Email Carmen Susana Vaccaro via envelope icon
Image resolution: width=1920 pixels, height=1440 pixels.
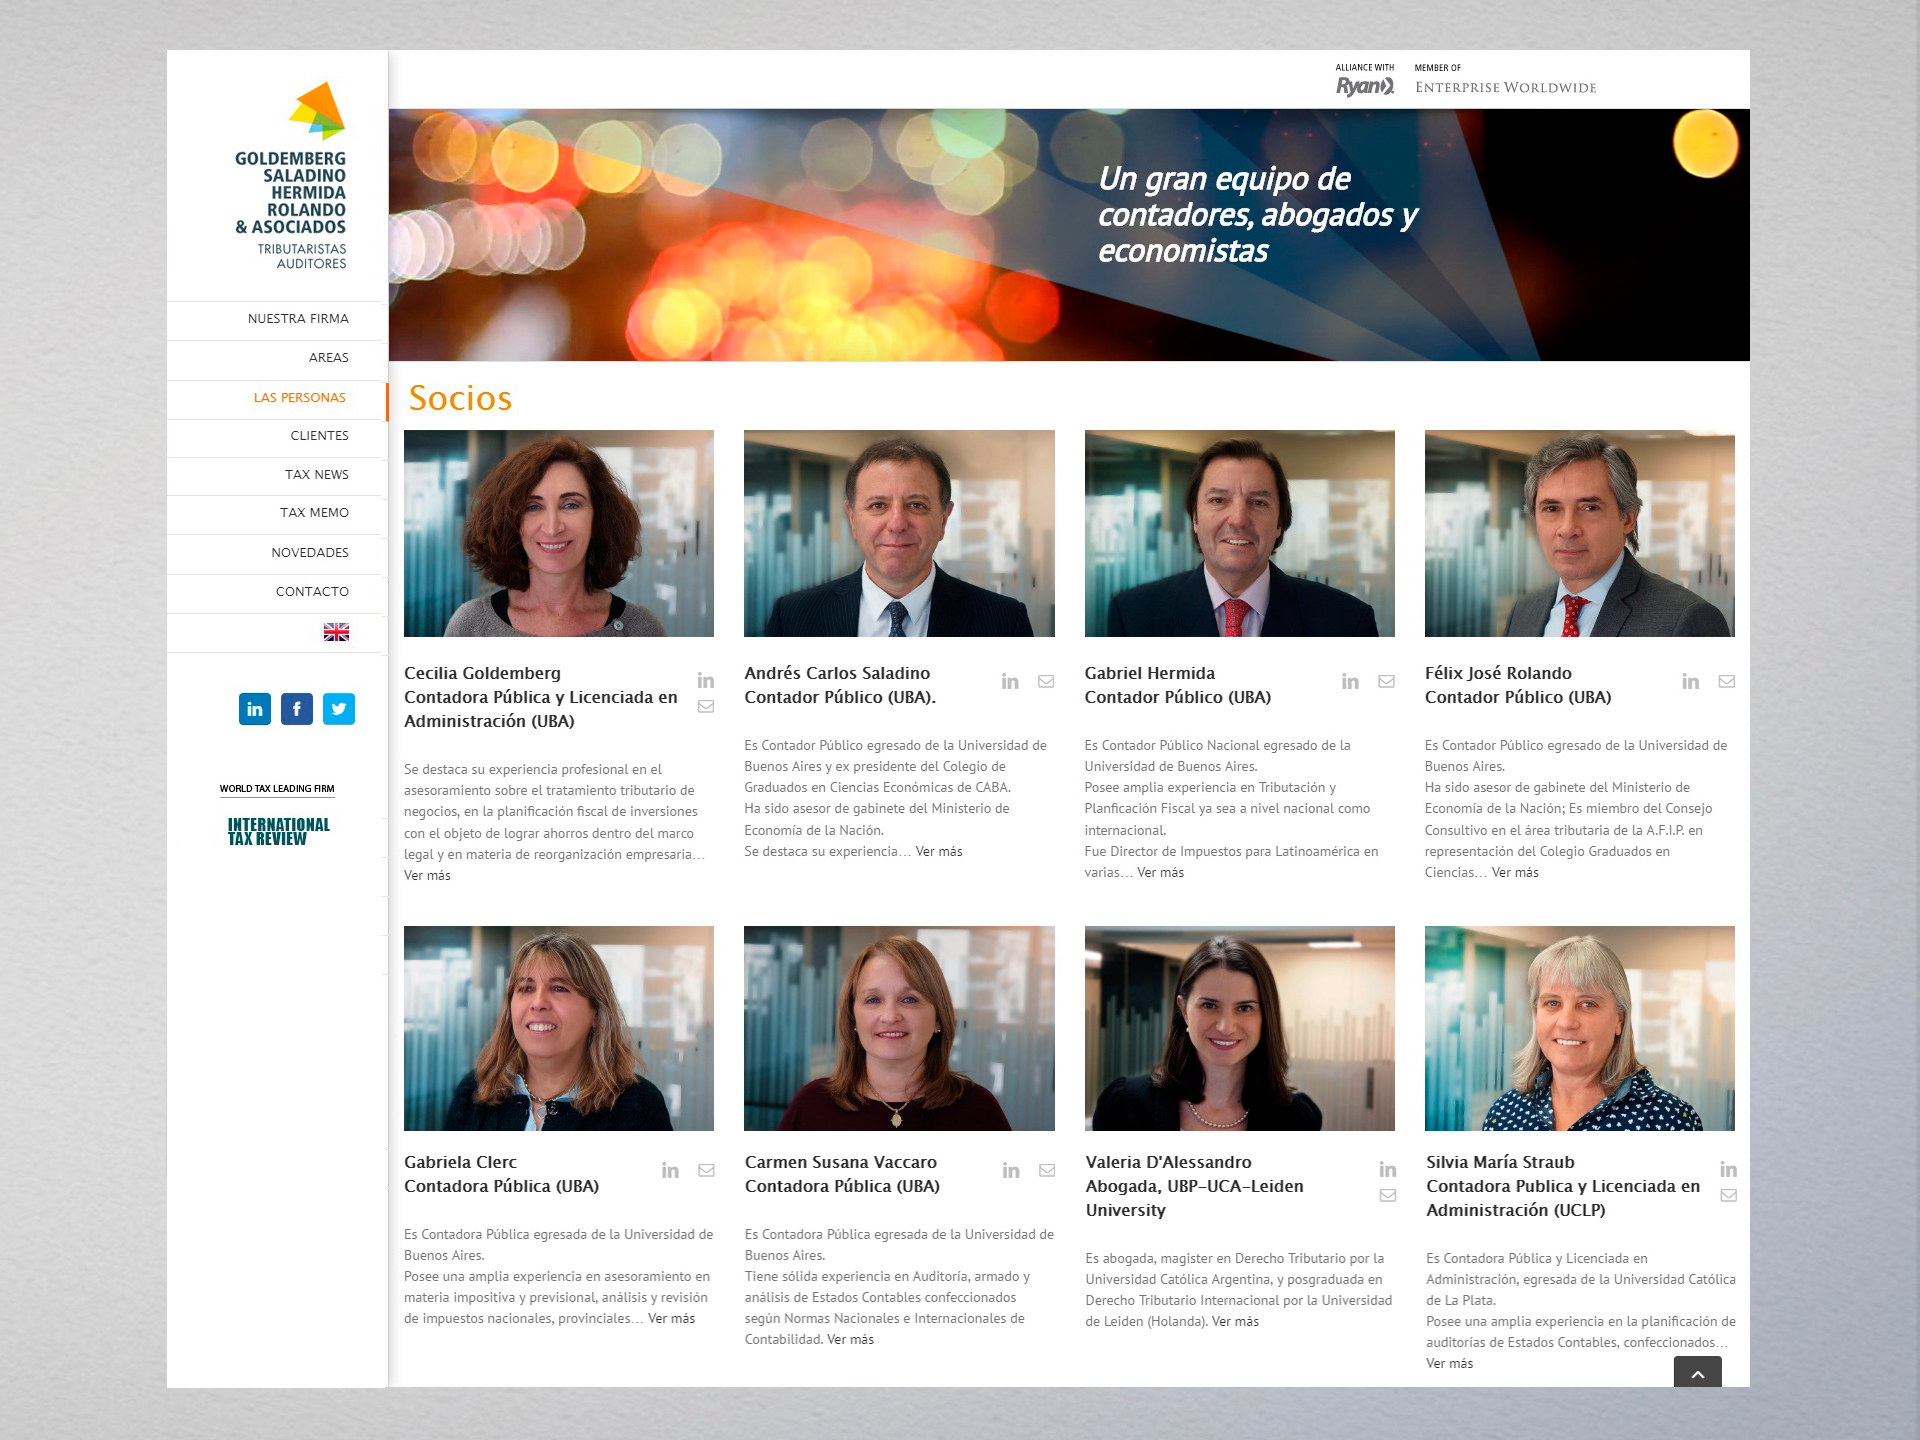[1047, 1170]
